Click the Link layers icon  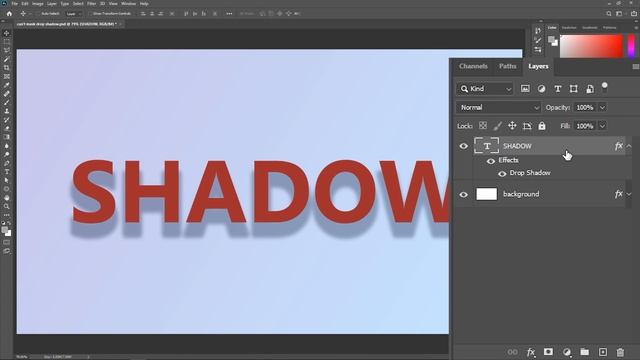point(512,352)
